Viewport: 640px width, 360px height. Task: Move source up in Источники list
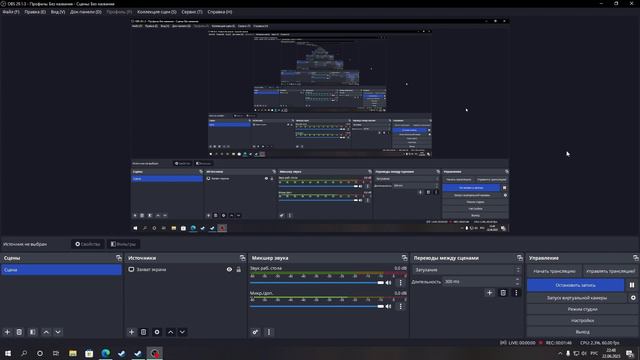pos(171,332)
